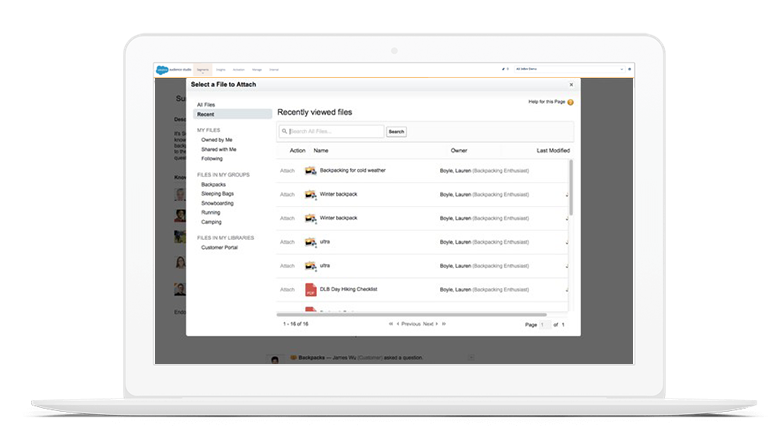The image size is (783, 447).
Task: Show files Owned by Me
Action: pos(217,140)
